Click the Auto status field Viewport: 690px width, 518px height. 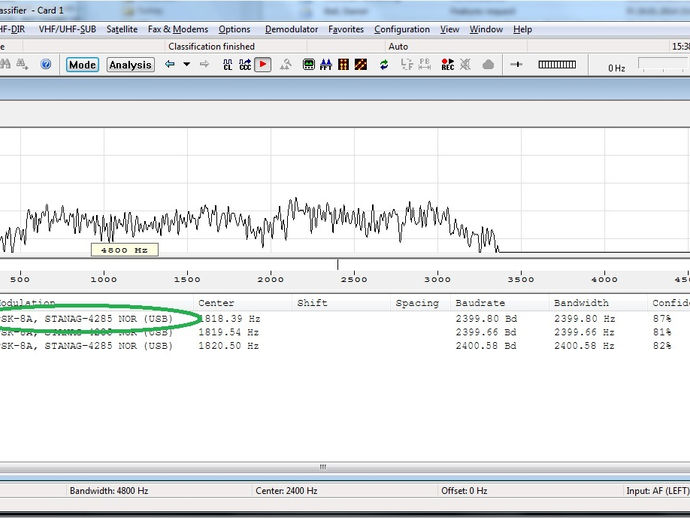[x=398, y=47]
